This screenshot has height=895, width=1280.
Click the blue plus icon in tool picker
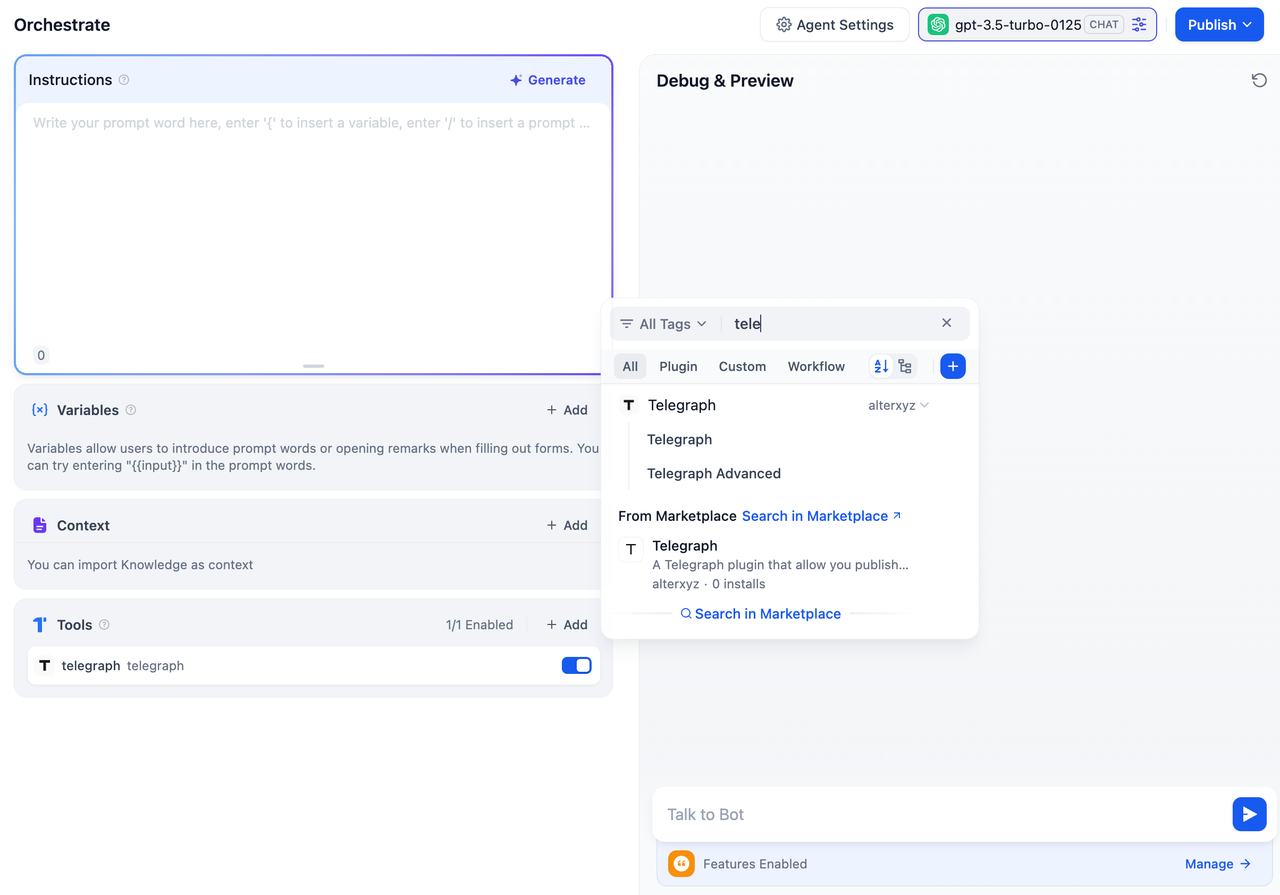pos(952,366)
